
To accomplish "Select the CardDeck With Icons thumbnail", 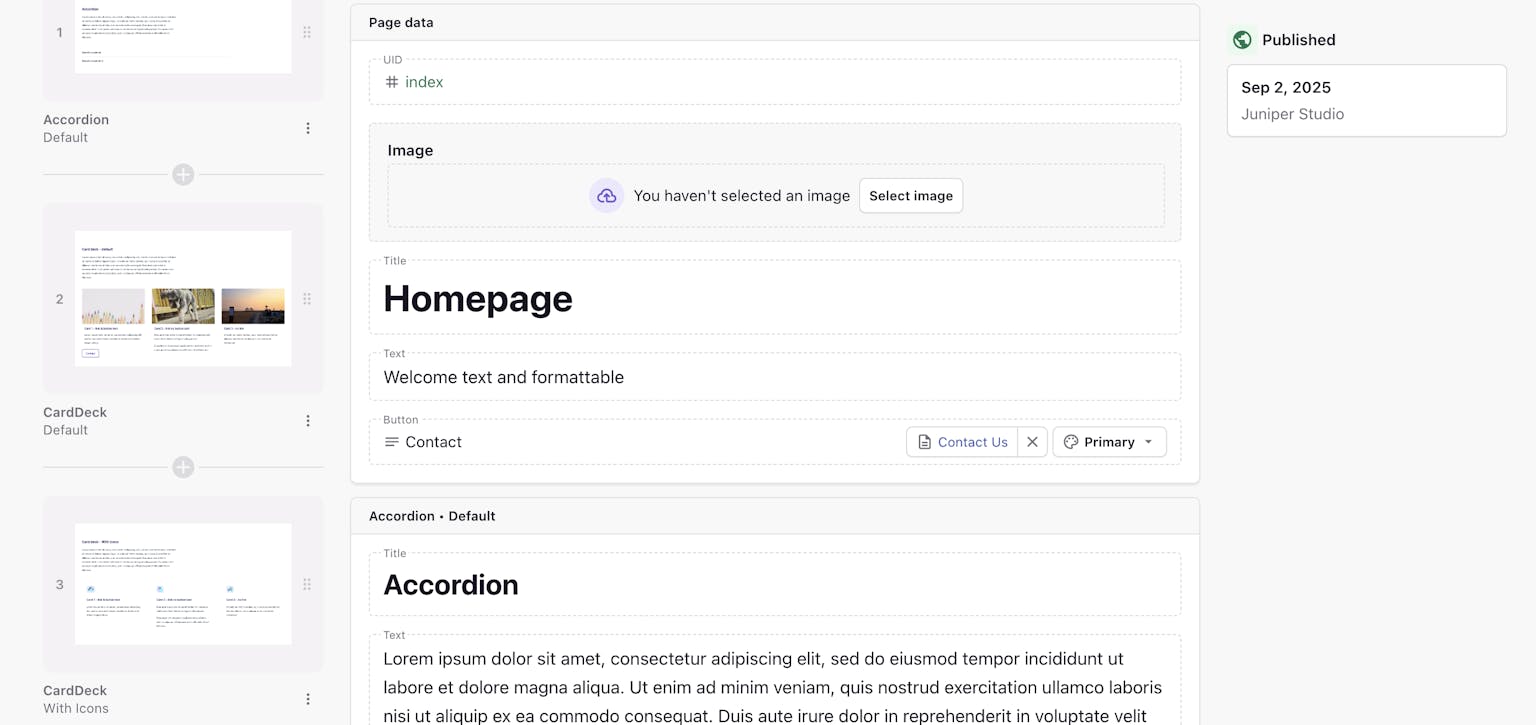I will coord(183,584).
